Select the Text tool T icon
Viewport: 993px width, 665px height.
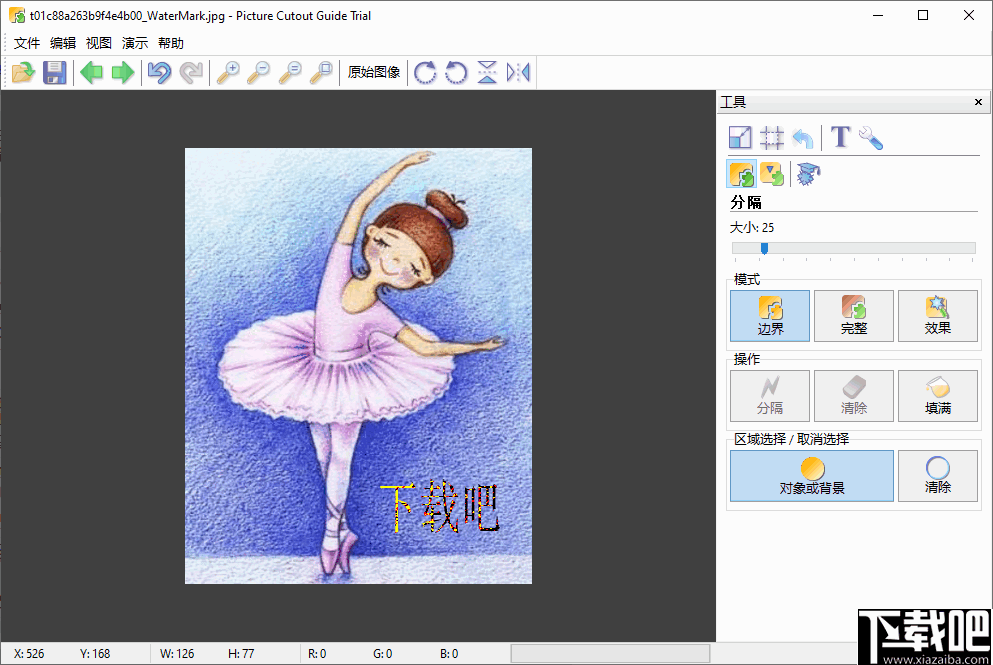pos(840,137)
